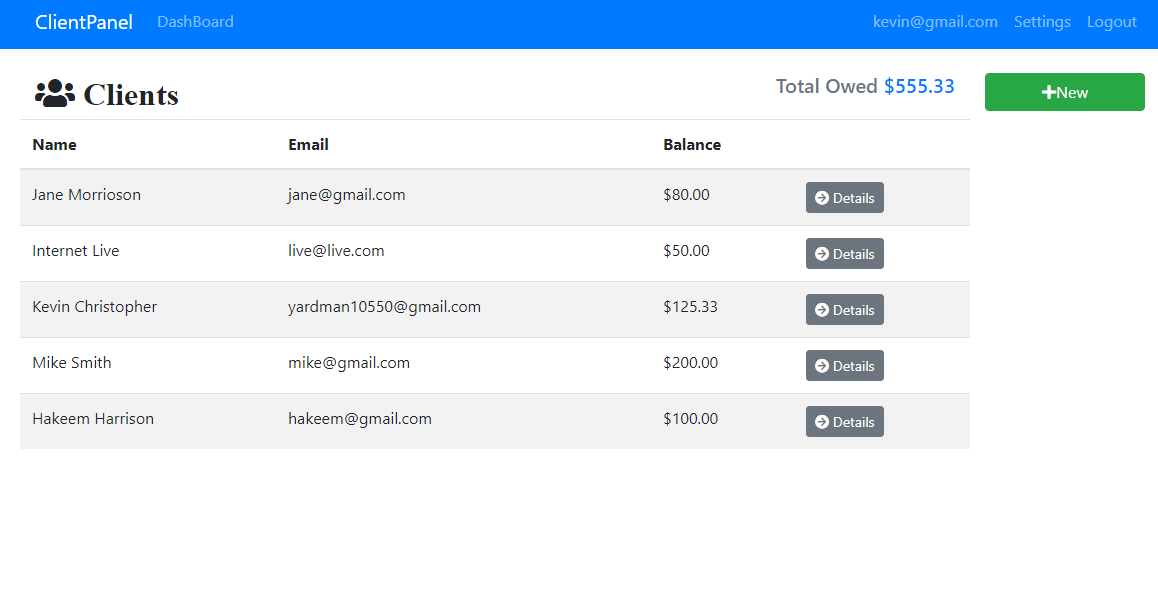Click the arrow icon in Jane Morrioson's Details button

coord(822,197)
